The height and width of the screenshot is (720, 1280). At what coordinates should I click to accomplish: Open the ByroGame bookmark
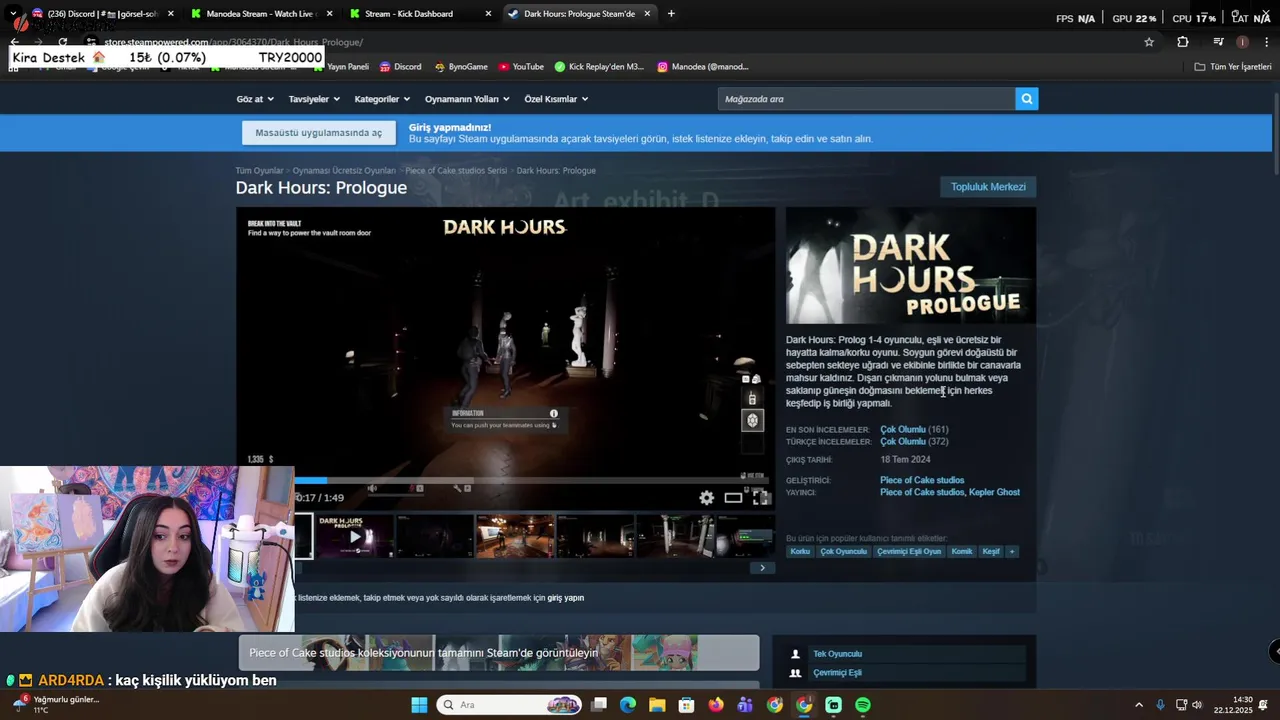pyautogui.click(x=461, y=67)
